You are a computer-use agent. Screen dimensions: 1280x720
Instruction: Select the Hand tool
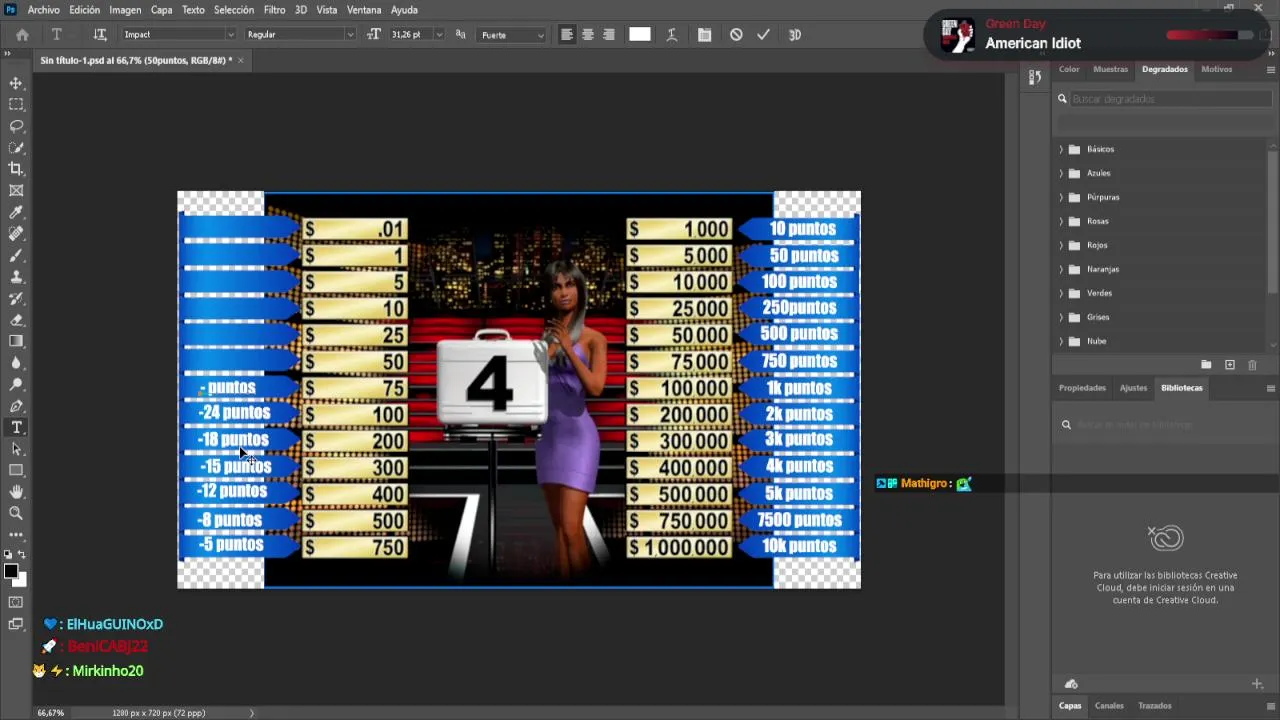(x=16, y=492)
